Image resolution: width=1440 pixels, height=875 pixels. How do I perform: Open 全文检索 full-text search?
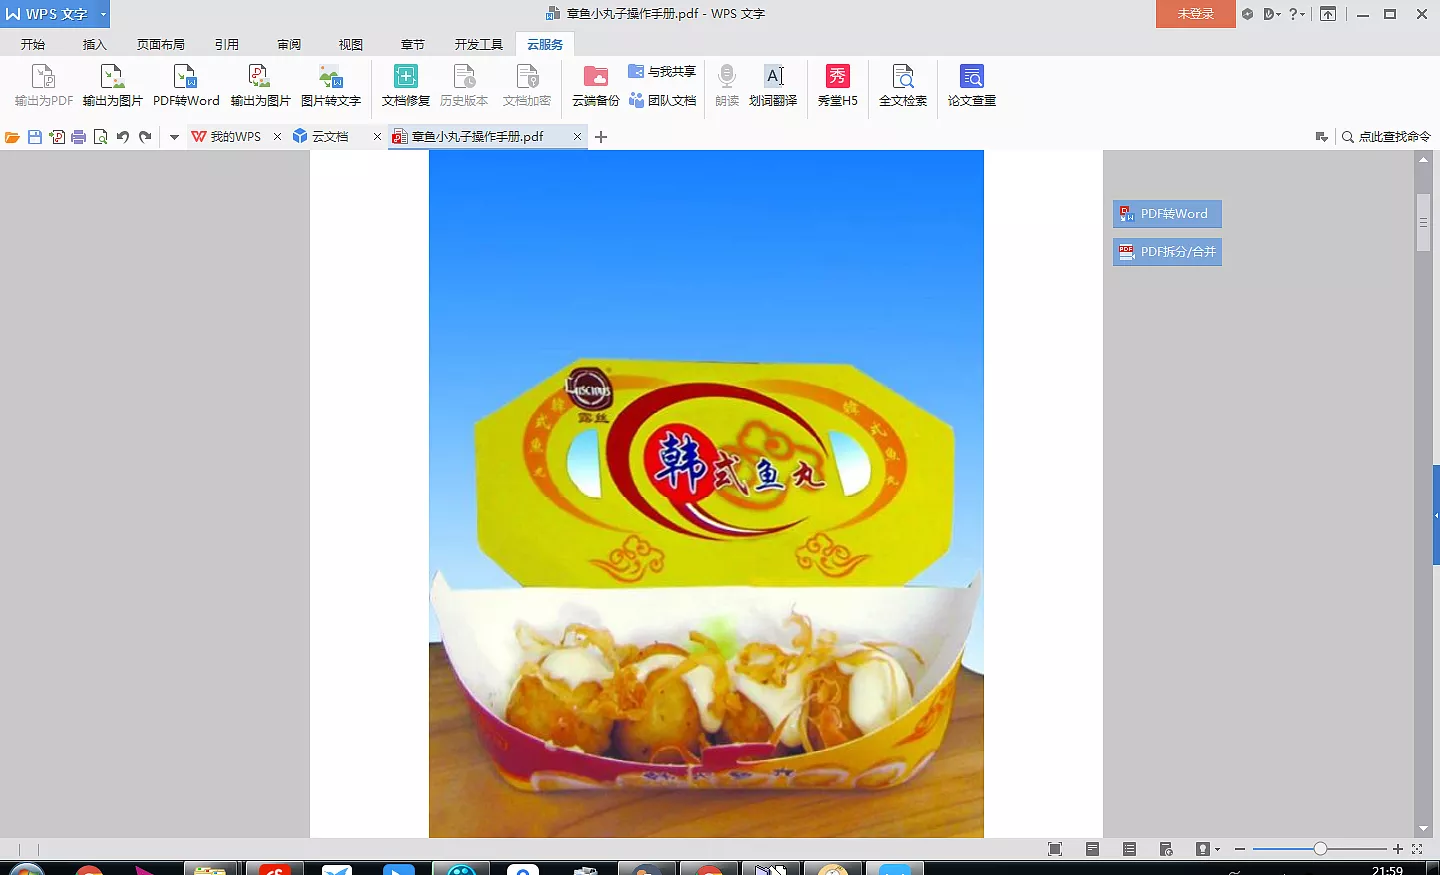pyautogui.click(x=903, y=86)
